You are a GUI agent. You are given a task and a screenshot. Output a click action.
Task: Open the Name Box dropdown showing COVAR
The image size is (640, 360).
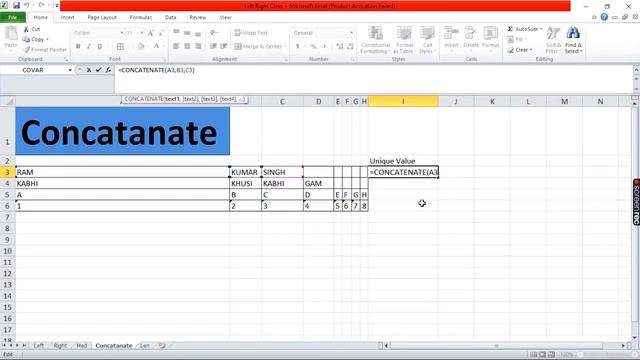pyautogui.click(x=70, y=70)
